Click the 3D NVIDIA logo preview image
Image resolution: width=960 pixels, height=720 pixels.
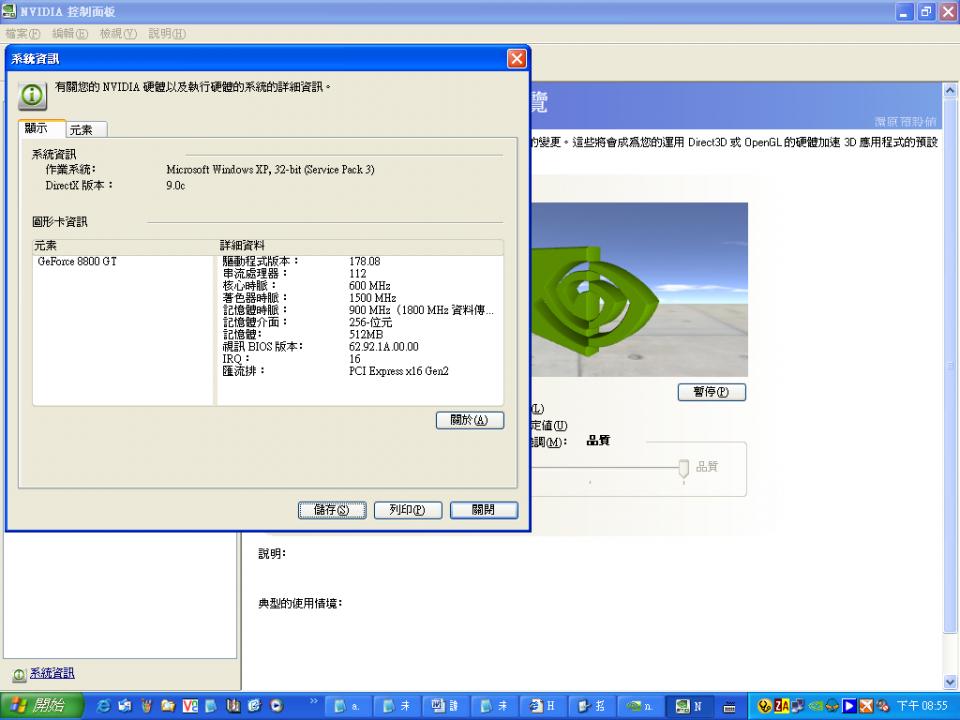(x=639, y=290)
